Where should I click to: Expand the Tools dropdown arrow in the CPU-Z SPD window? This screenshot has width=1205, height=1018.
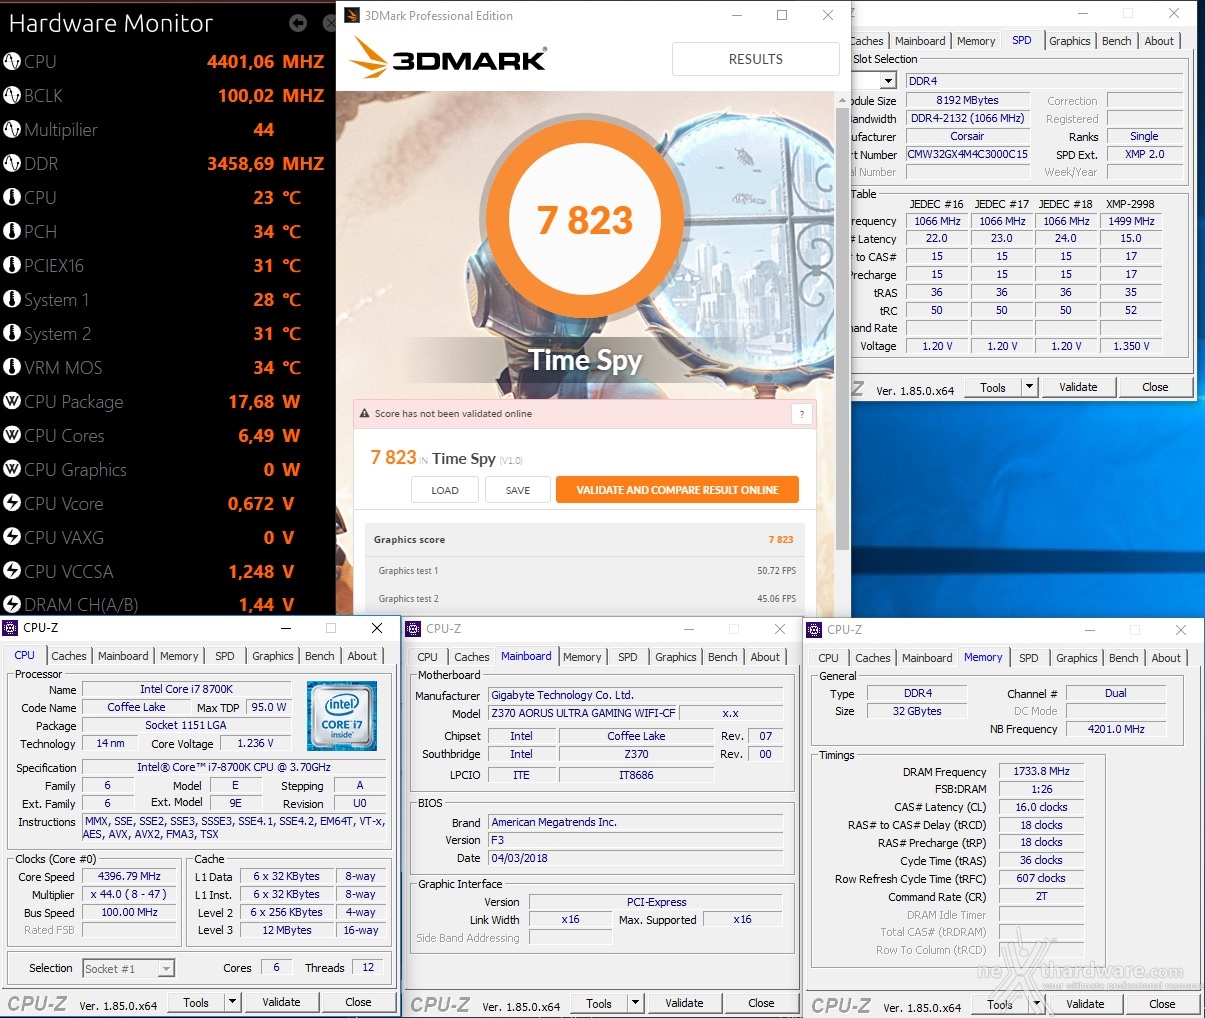(x=1029, y=387)
